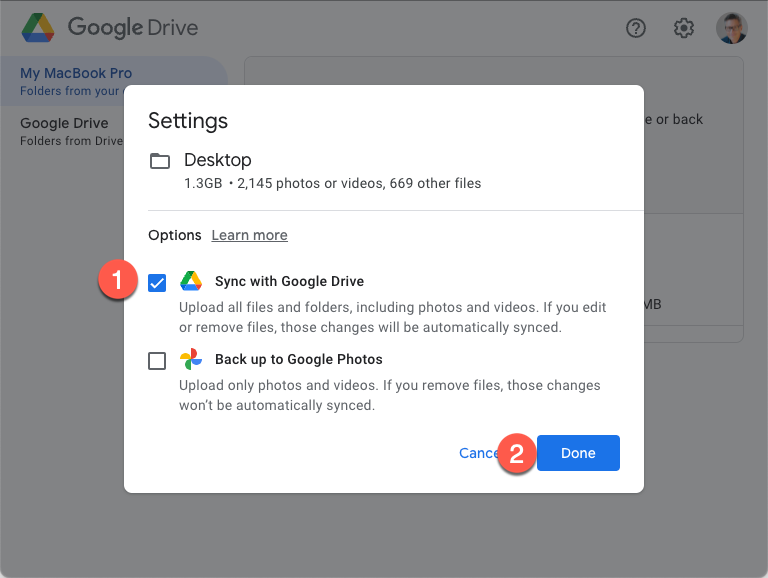
Task: Click the 'Sync with Google Drive' label
Action: [x=289, y=281]
